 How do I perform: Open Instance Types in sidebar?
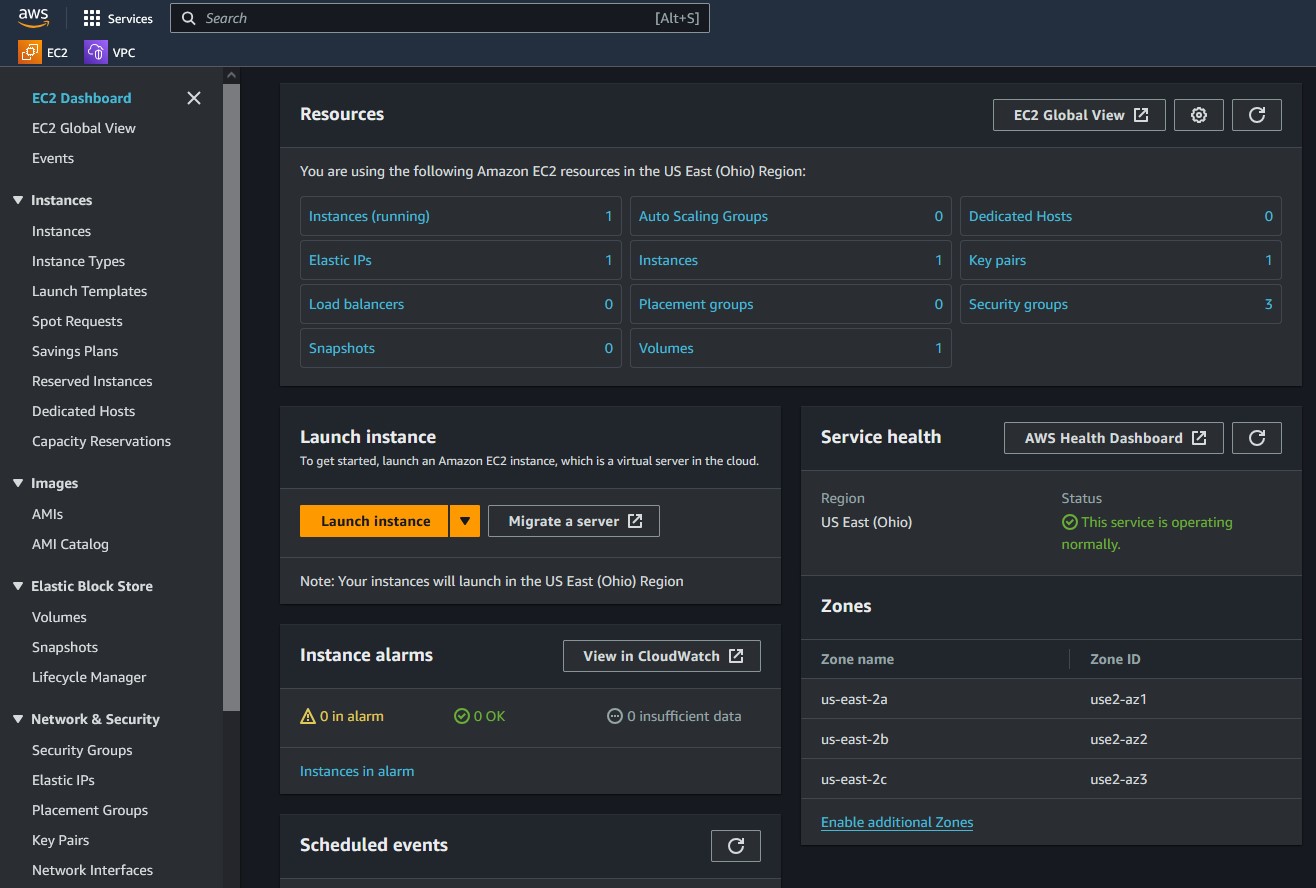pos(78,261)
